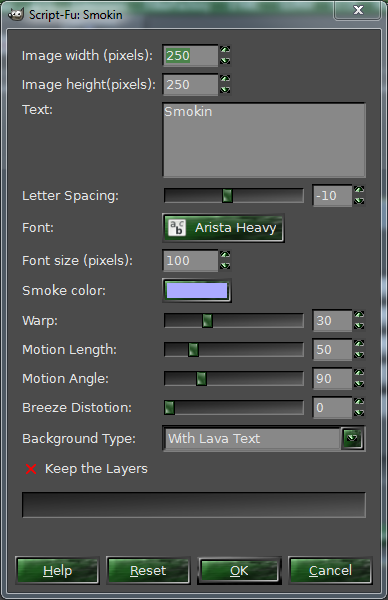388x600 pixels.
Task: Click the Text area containing Smokin
Action: coord(264,140)
